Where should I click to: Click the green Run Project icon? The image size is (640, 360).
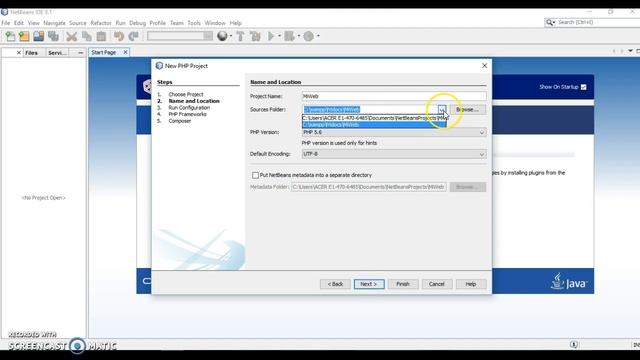pos(271,36)
